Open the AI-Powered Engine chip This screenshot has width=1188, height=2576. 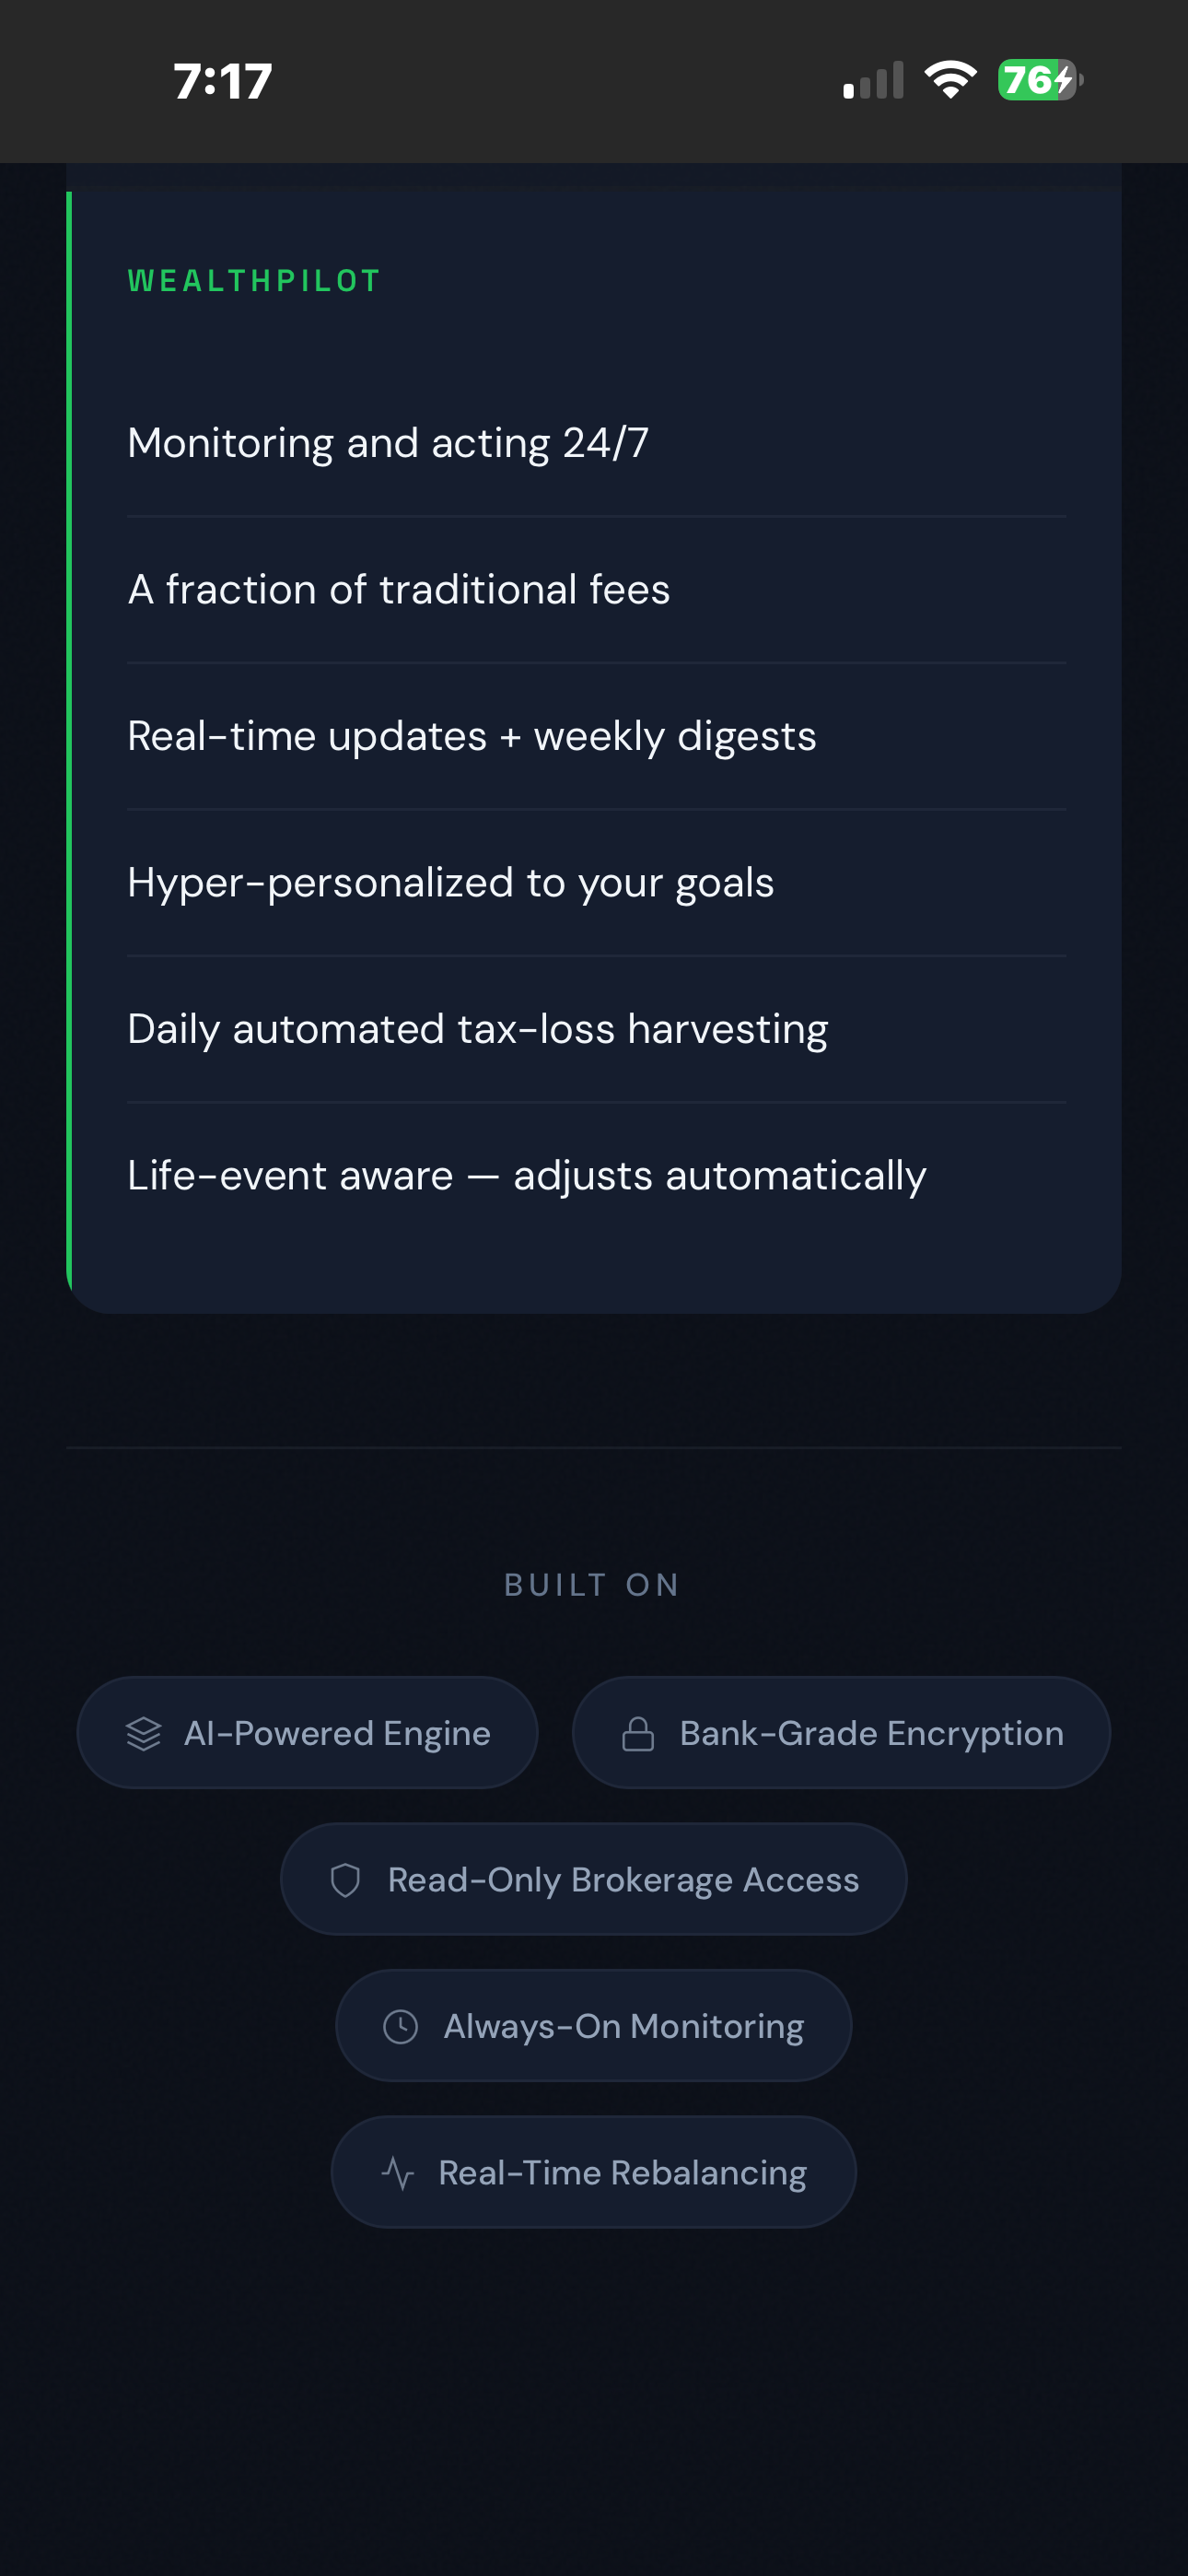[x=307, y=1732]
